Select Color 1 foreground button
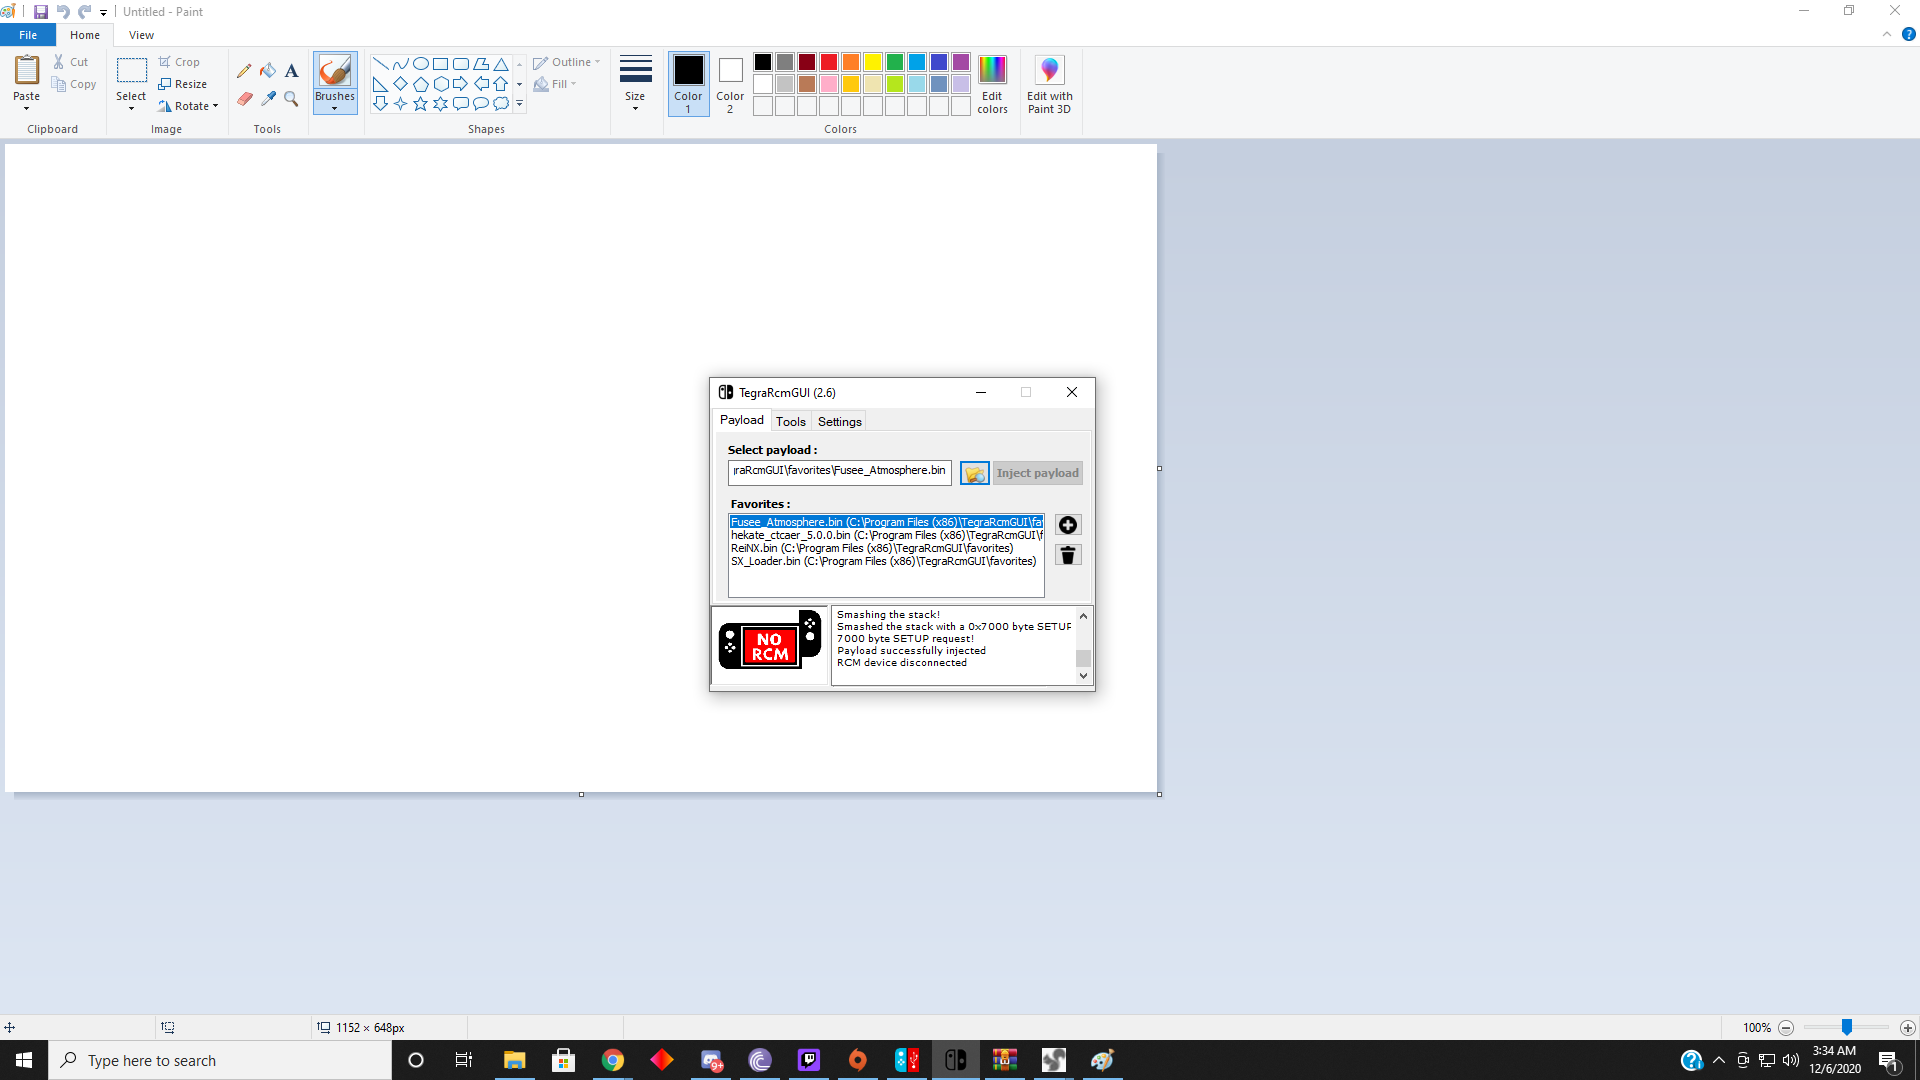1920x1080 pixels. 688,84
